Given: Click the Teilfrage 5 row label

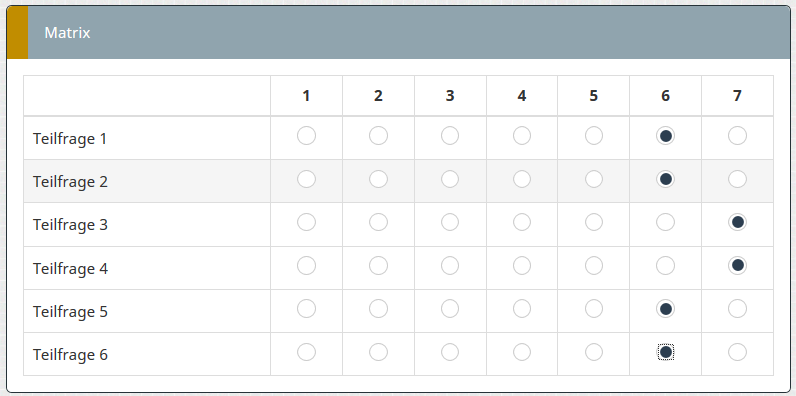Looking at the screenshot, I should 71,311.
